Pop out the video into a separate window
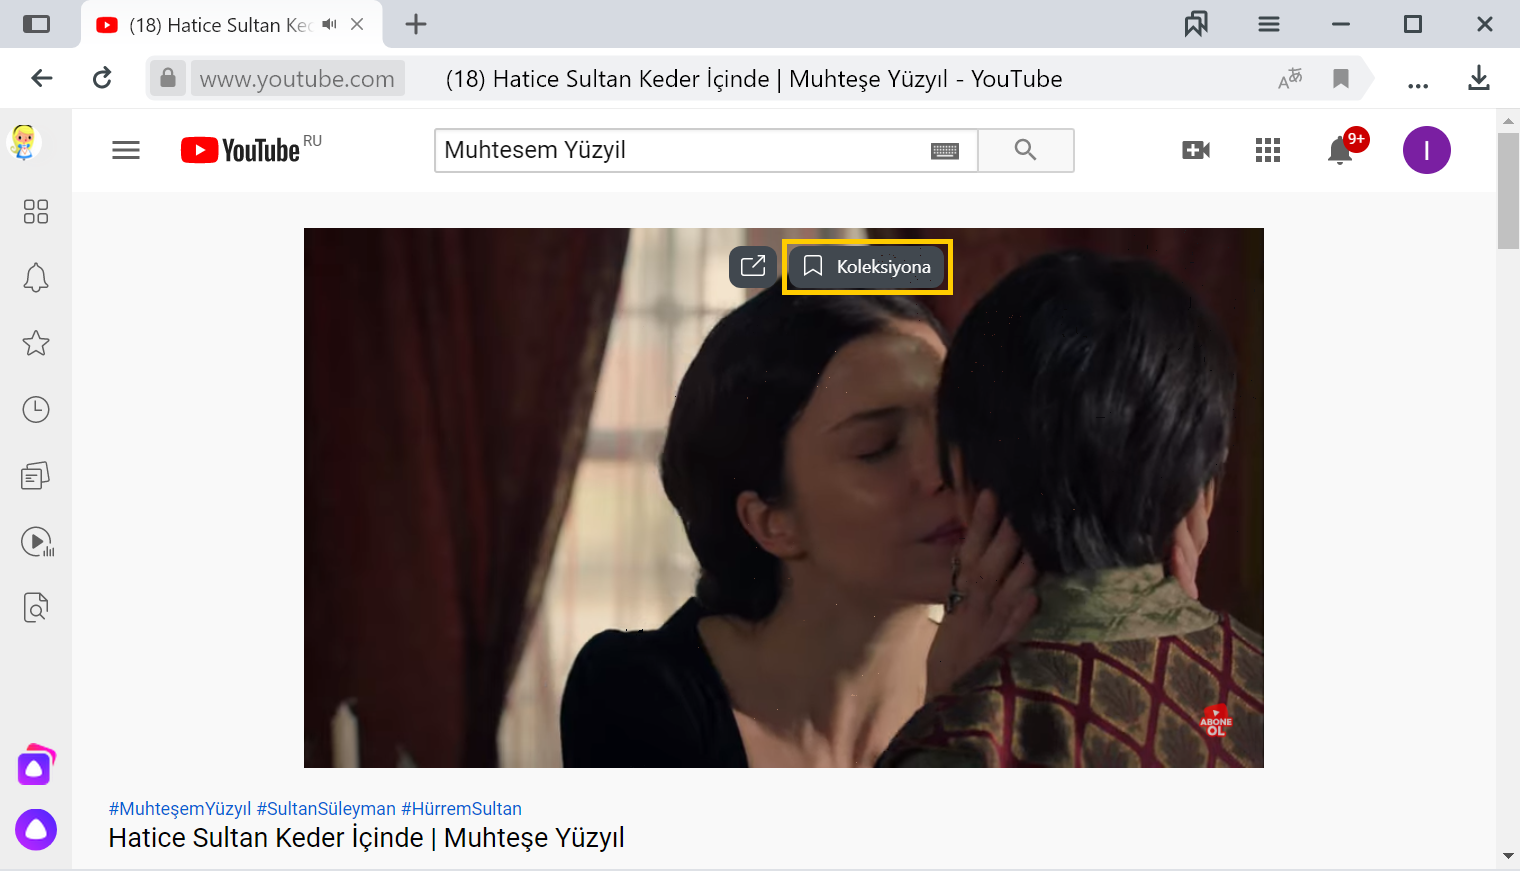1520x871 pixels. (x=753, y=266)
